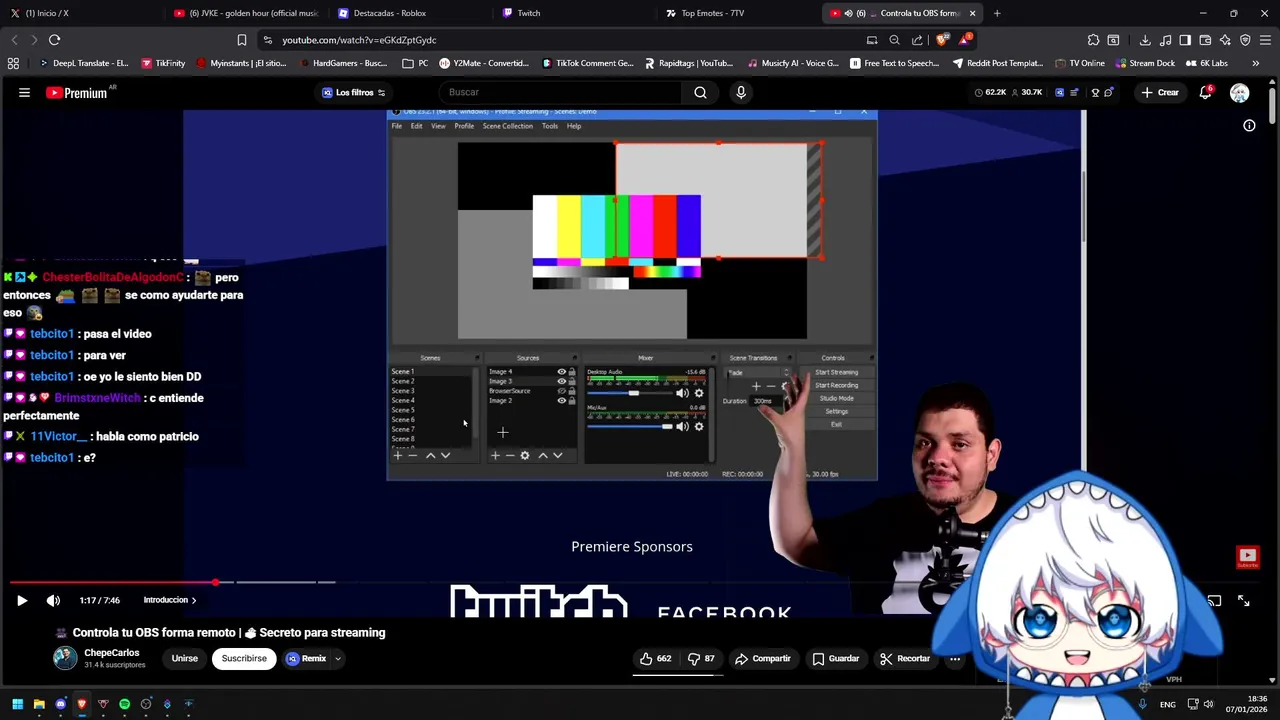This screenshot has height=720, width=1280.
Task: Go back in browser history
Action: point(14,40)
